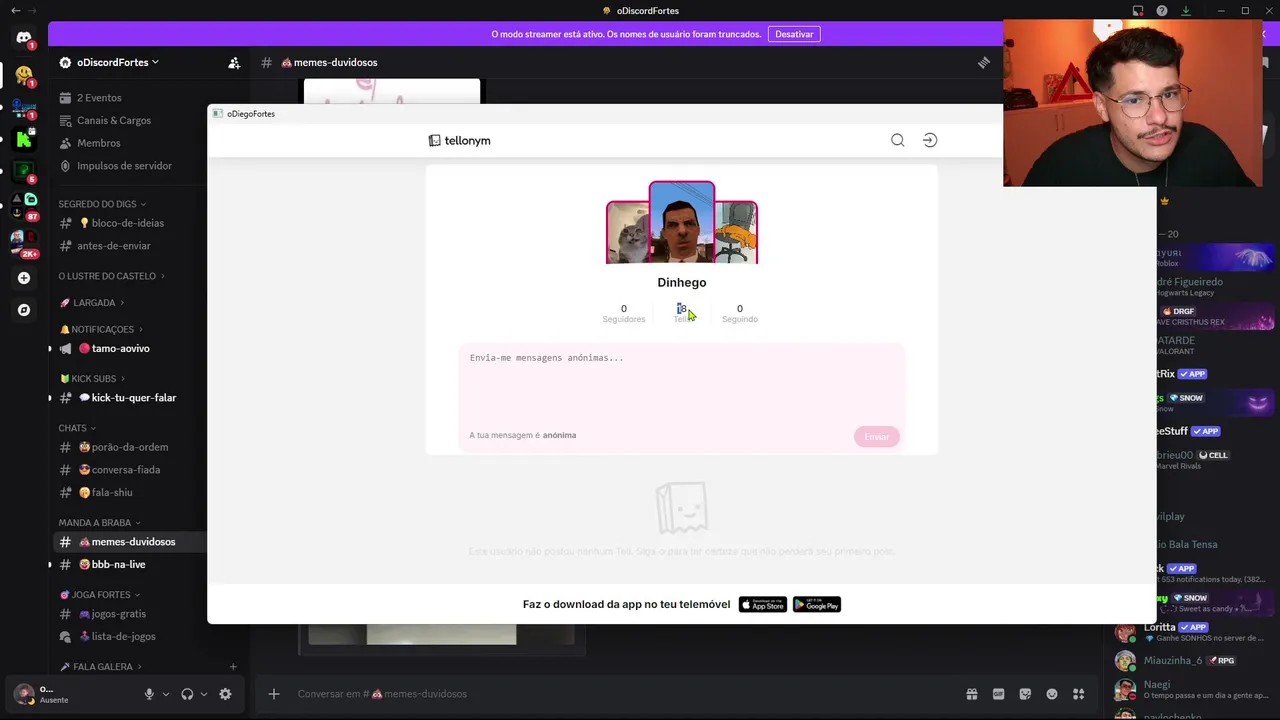Image resolution: width=1280 pixels, height=720 pixels.
Task: Click the 0 Seguindo count
Action: (740, 313)
